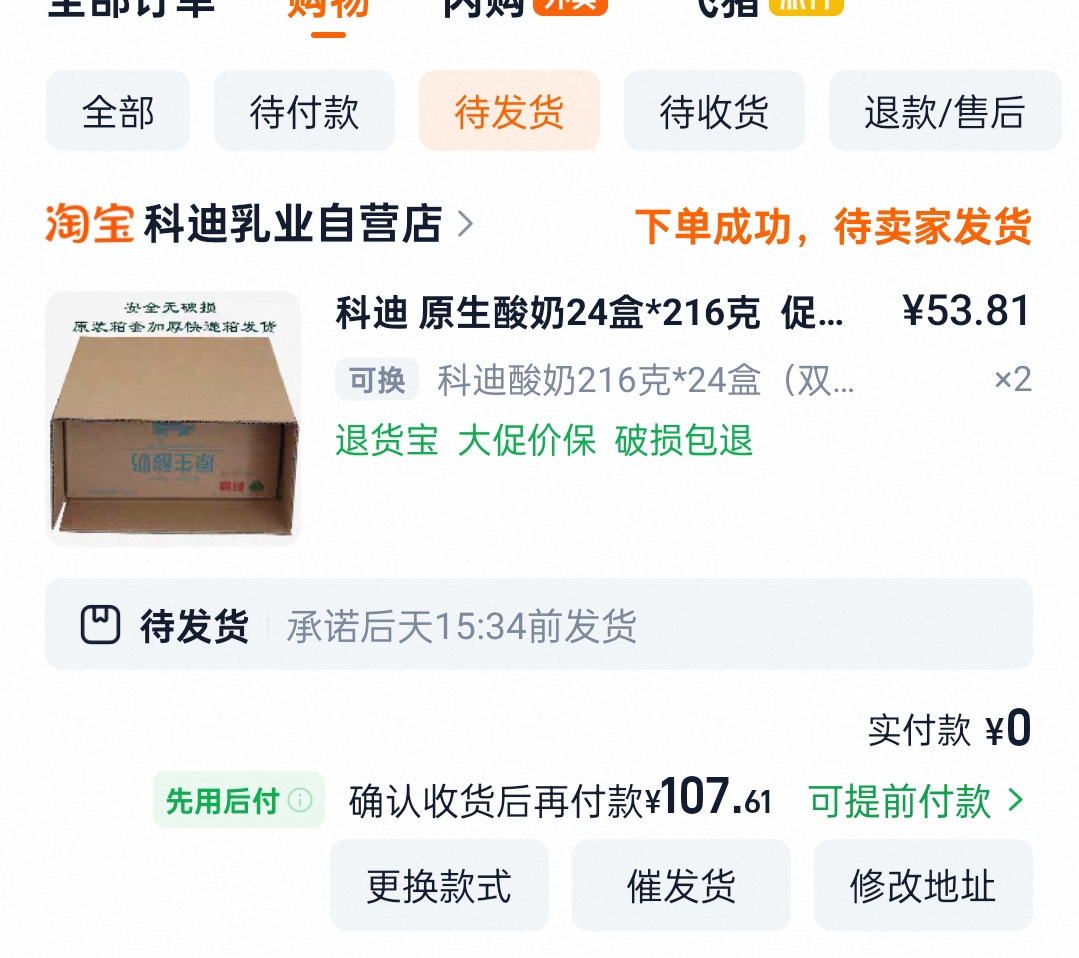
Task: Select the 待发货 filter chip
Action: tap(509, 111)
